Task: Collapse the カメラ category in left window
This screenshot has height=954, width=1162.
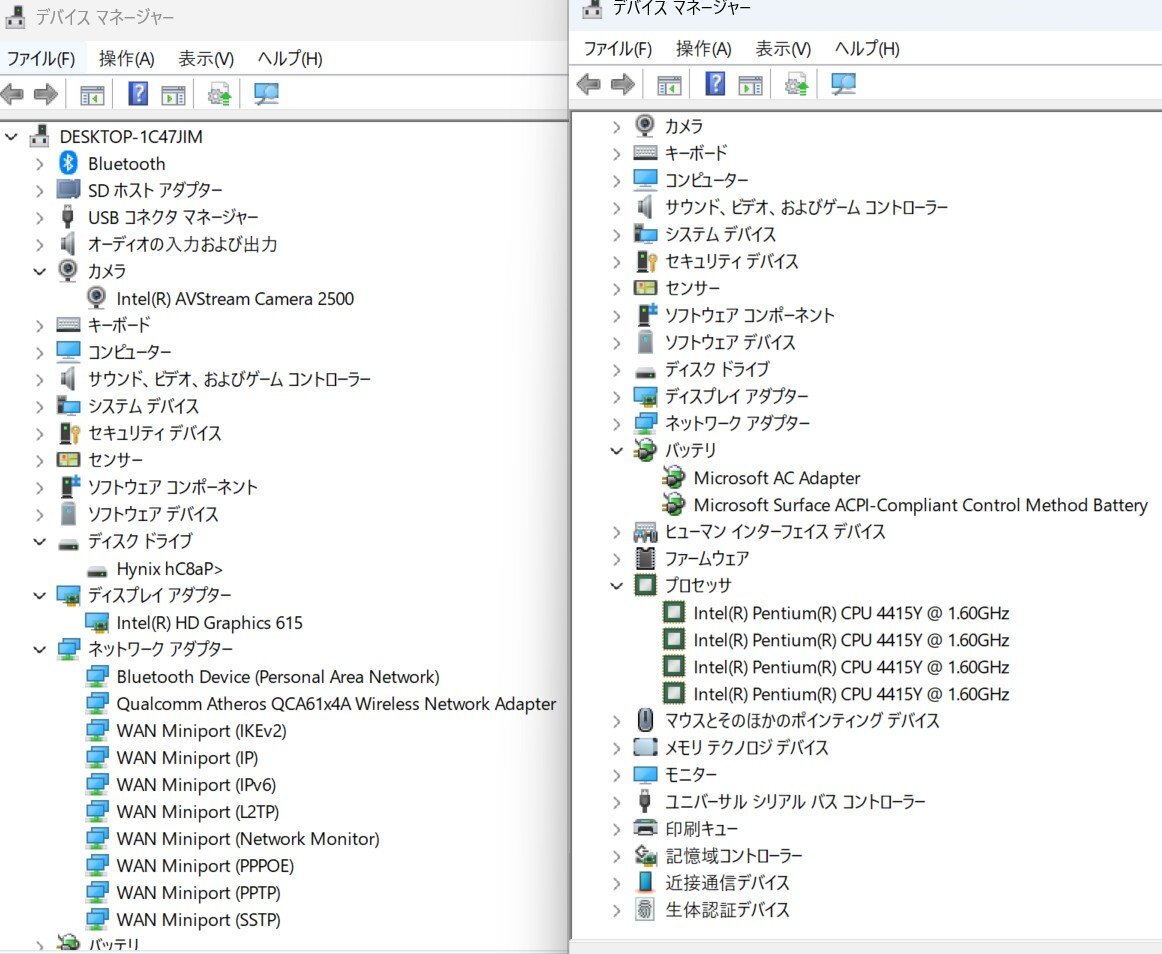Action: (x=39, y=271)
